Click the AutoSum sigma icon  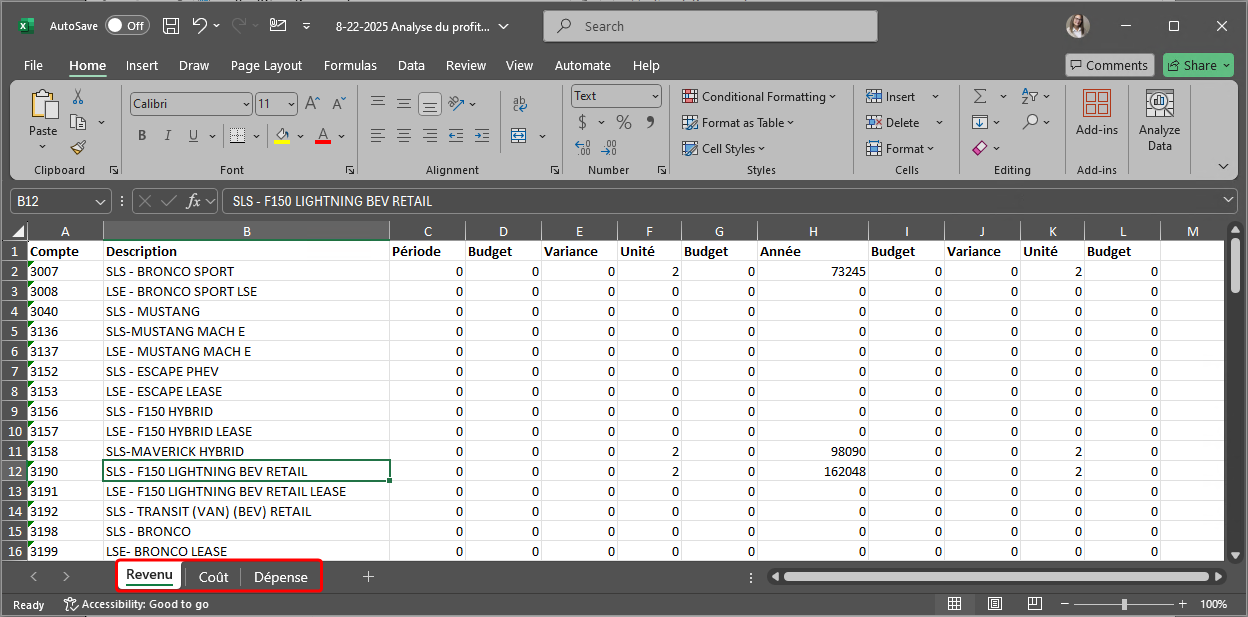[979, 96]
